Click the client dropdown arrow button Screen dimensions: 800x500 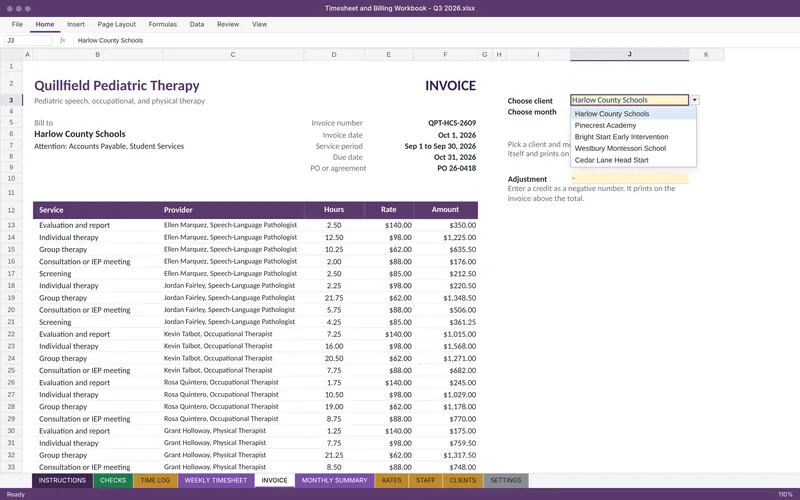(695, 101)
